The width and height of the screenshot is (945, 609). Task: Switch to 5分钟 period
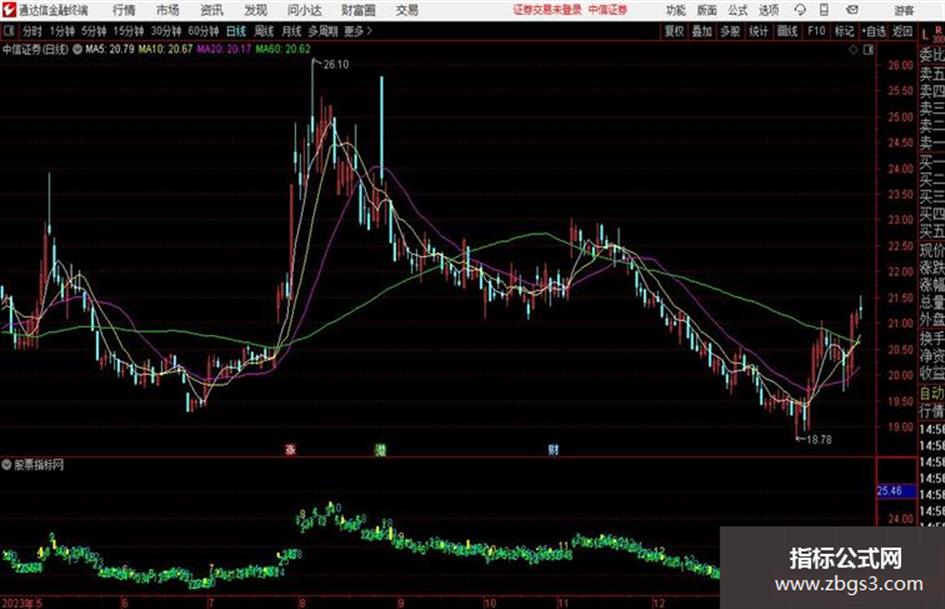[93, 31]
